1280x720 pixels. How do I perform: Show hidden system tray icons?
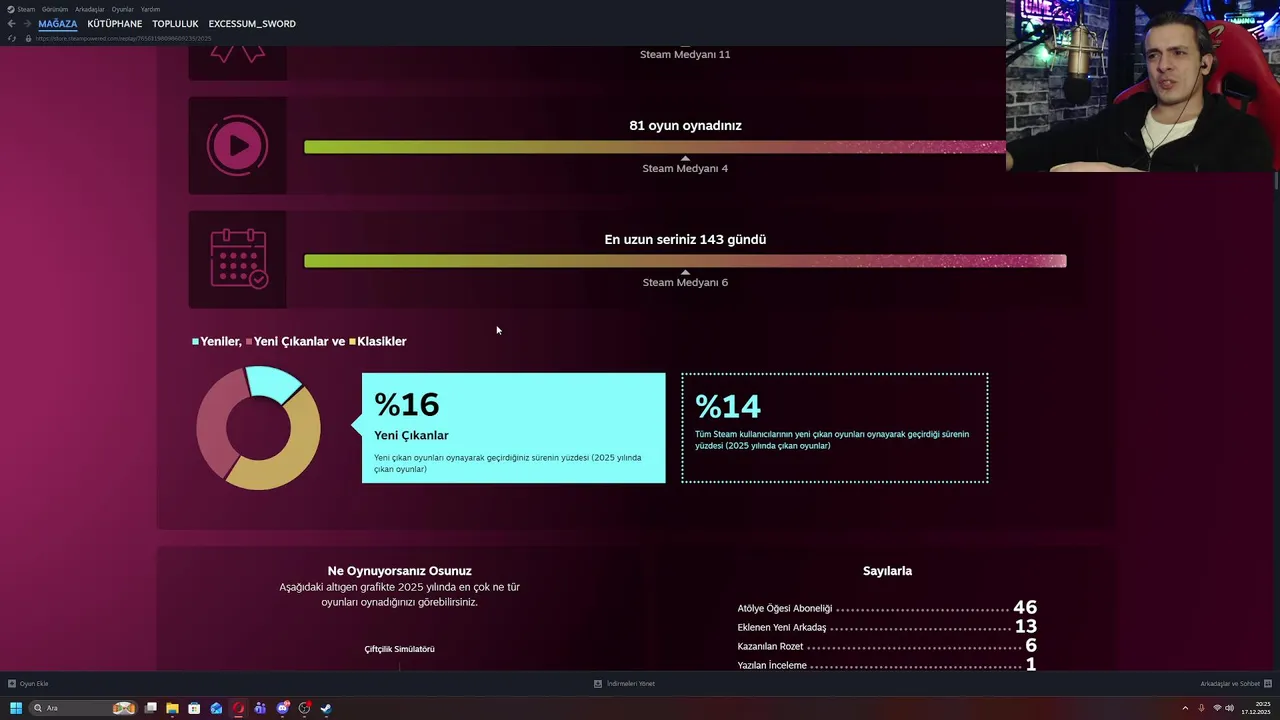click(x=1185, y=708)
